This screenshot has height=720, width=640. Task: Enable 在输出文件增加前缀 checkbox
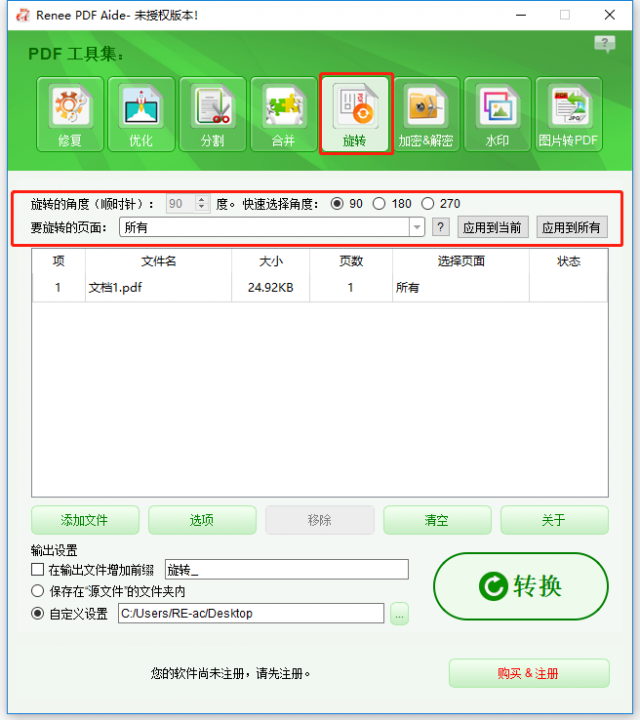click(x=38, y=570)
